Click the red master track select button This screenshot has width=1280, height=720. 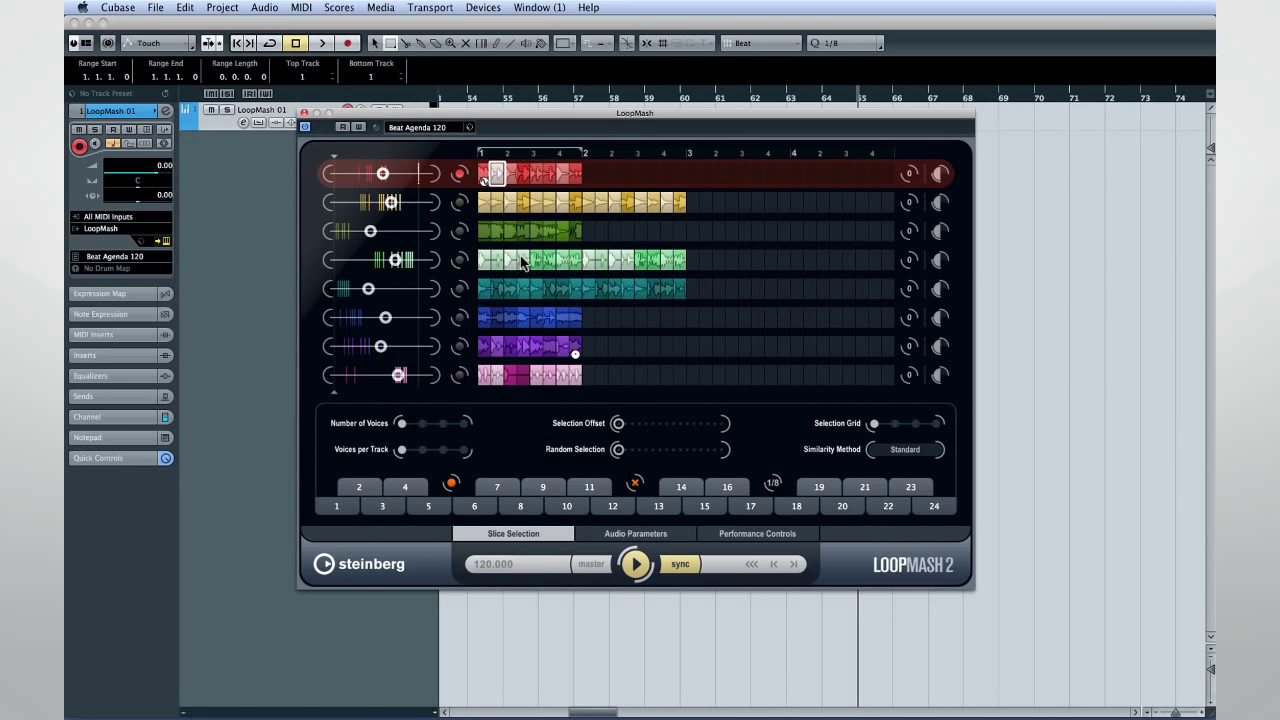click(x=460, y=174)
